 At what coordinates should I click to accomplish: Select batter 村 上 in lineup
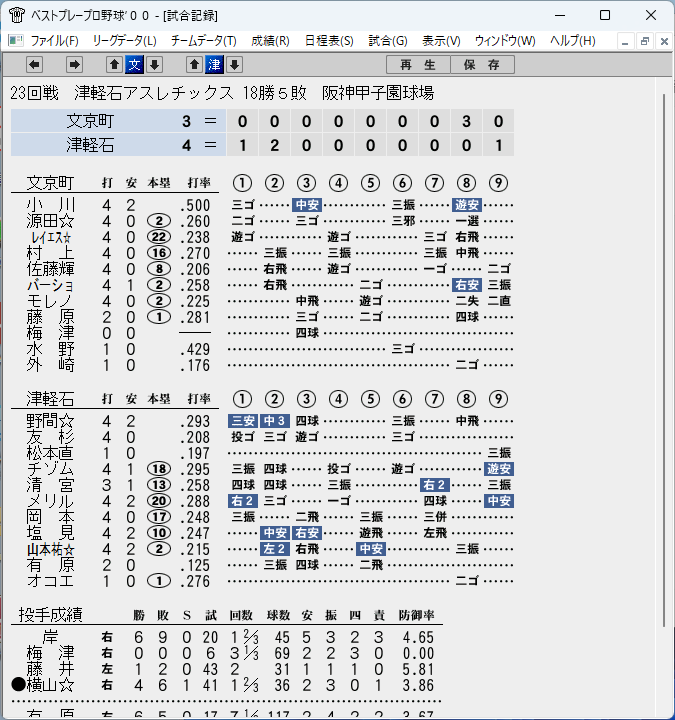[x=51, y=253]
